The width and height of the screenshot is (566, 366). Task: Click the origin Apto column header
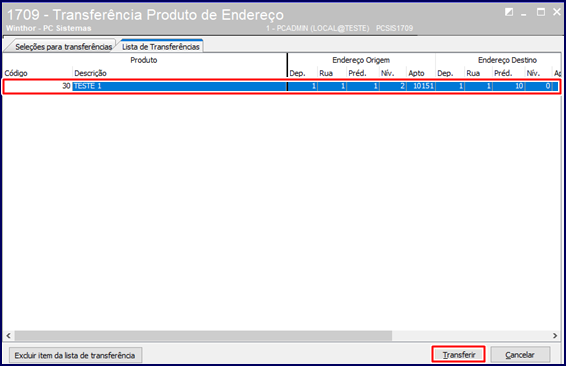tap(421, 73)
